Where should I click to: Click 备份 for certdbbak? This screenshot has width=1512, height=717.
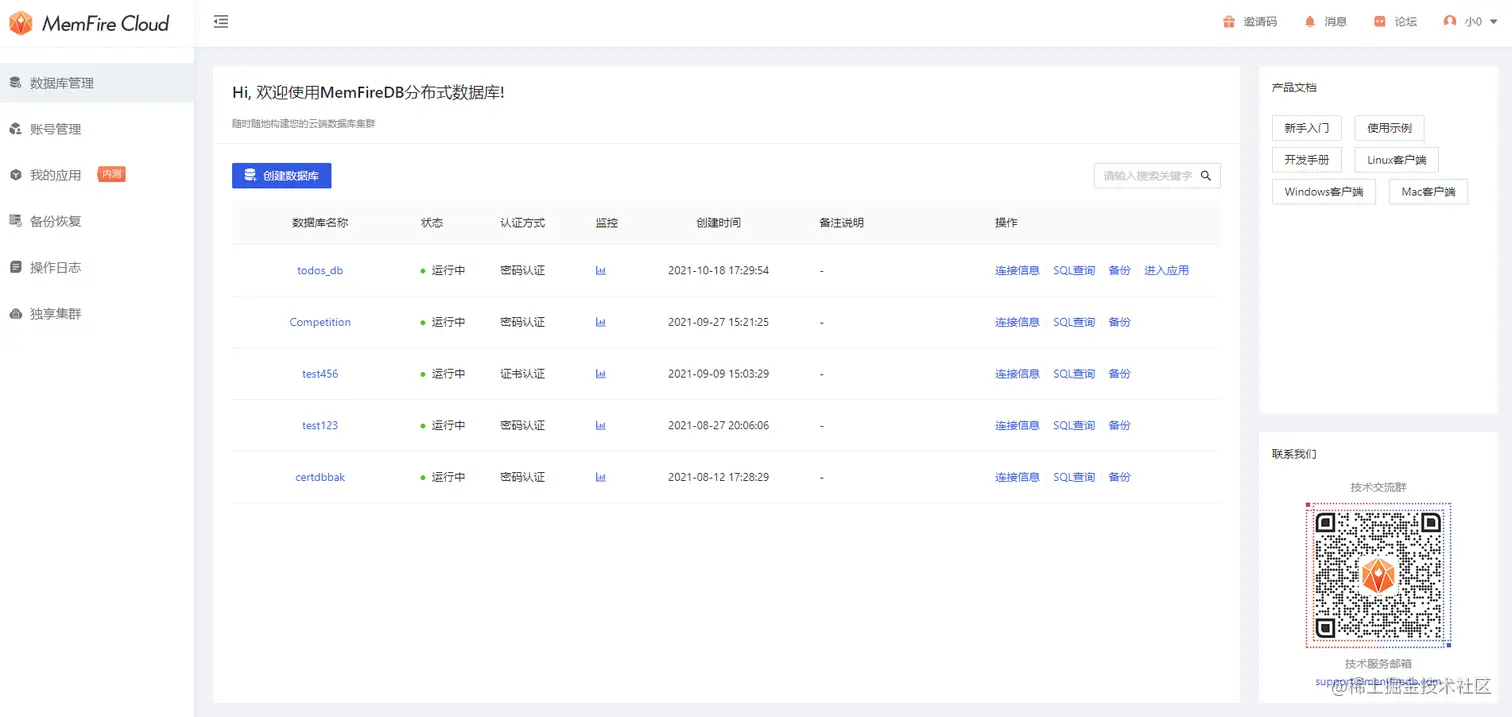click(1119, 477)
